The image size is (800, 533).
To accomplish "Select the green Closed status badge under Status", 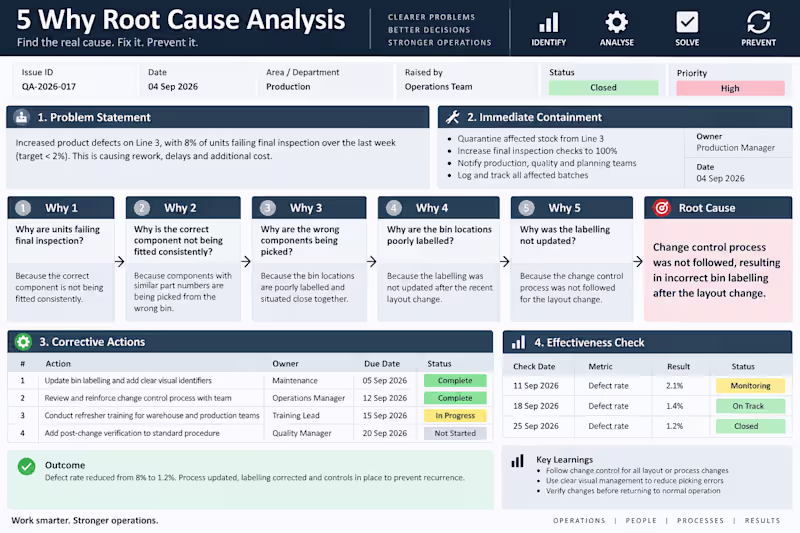I will 604,88.
